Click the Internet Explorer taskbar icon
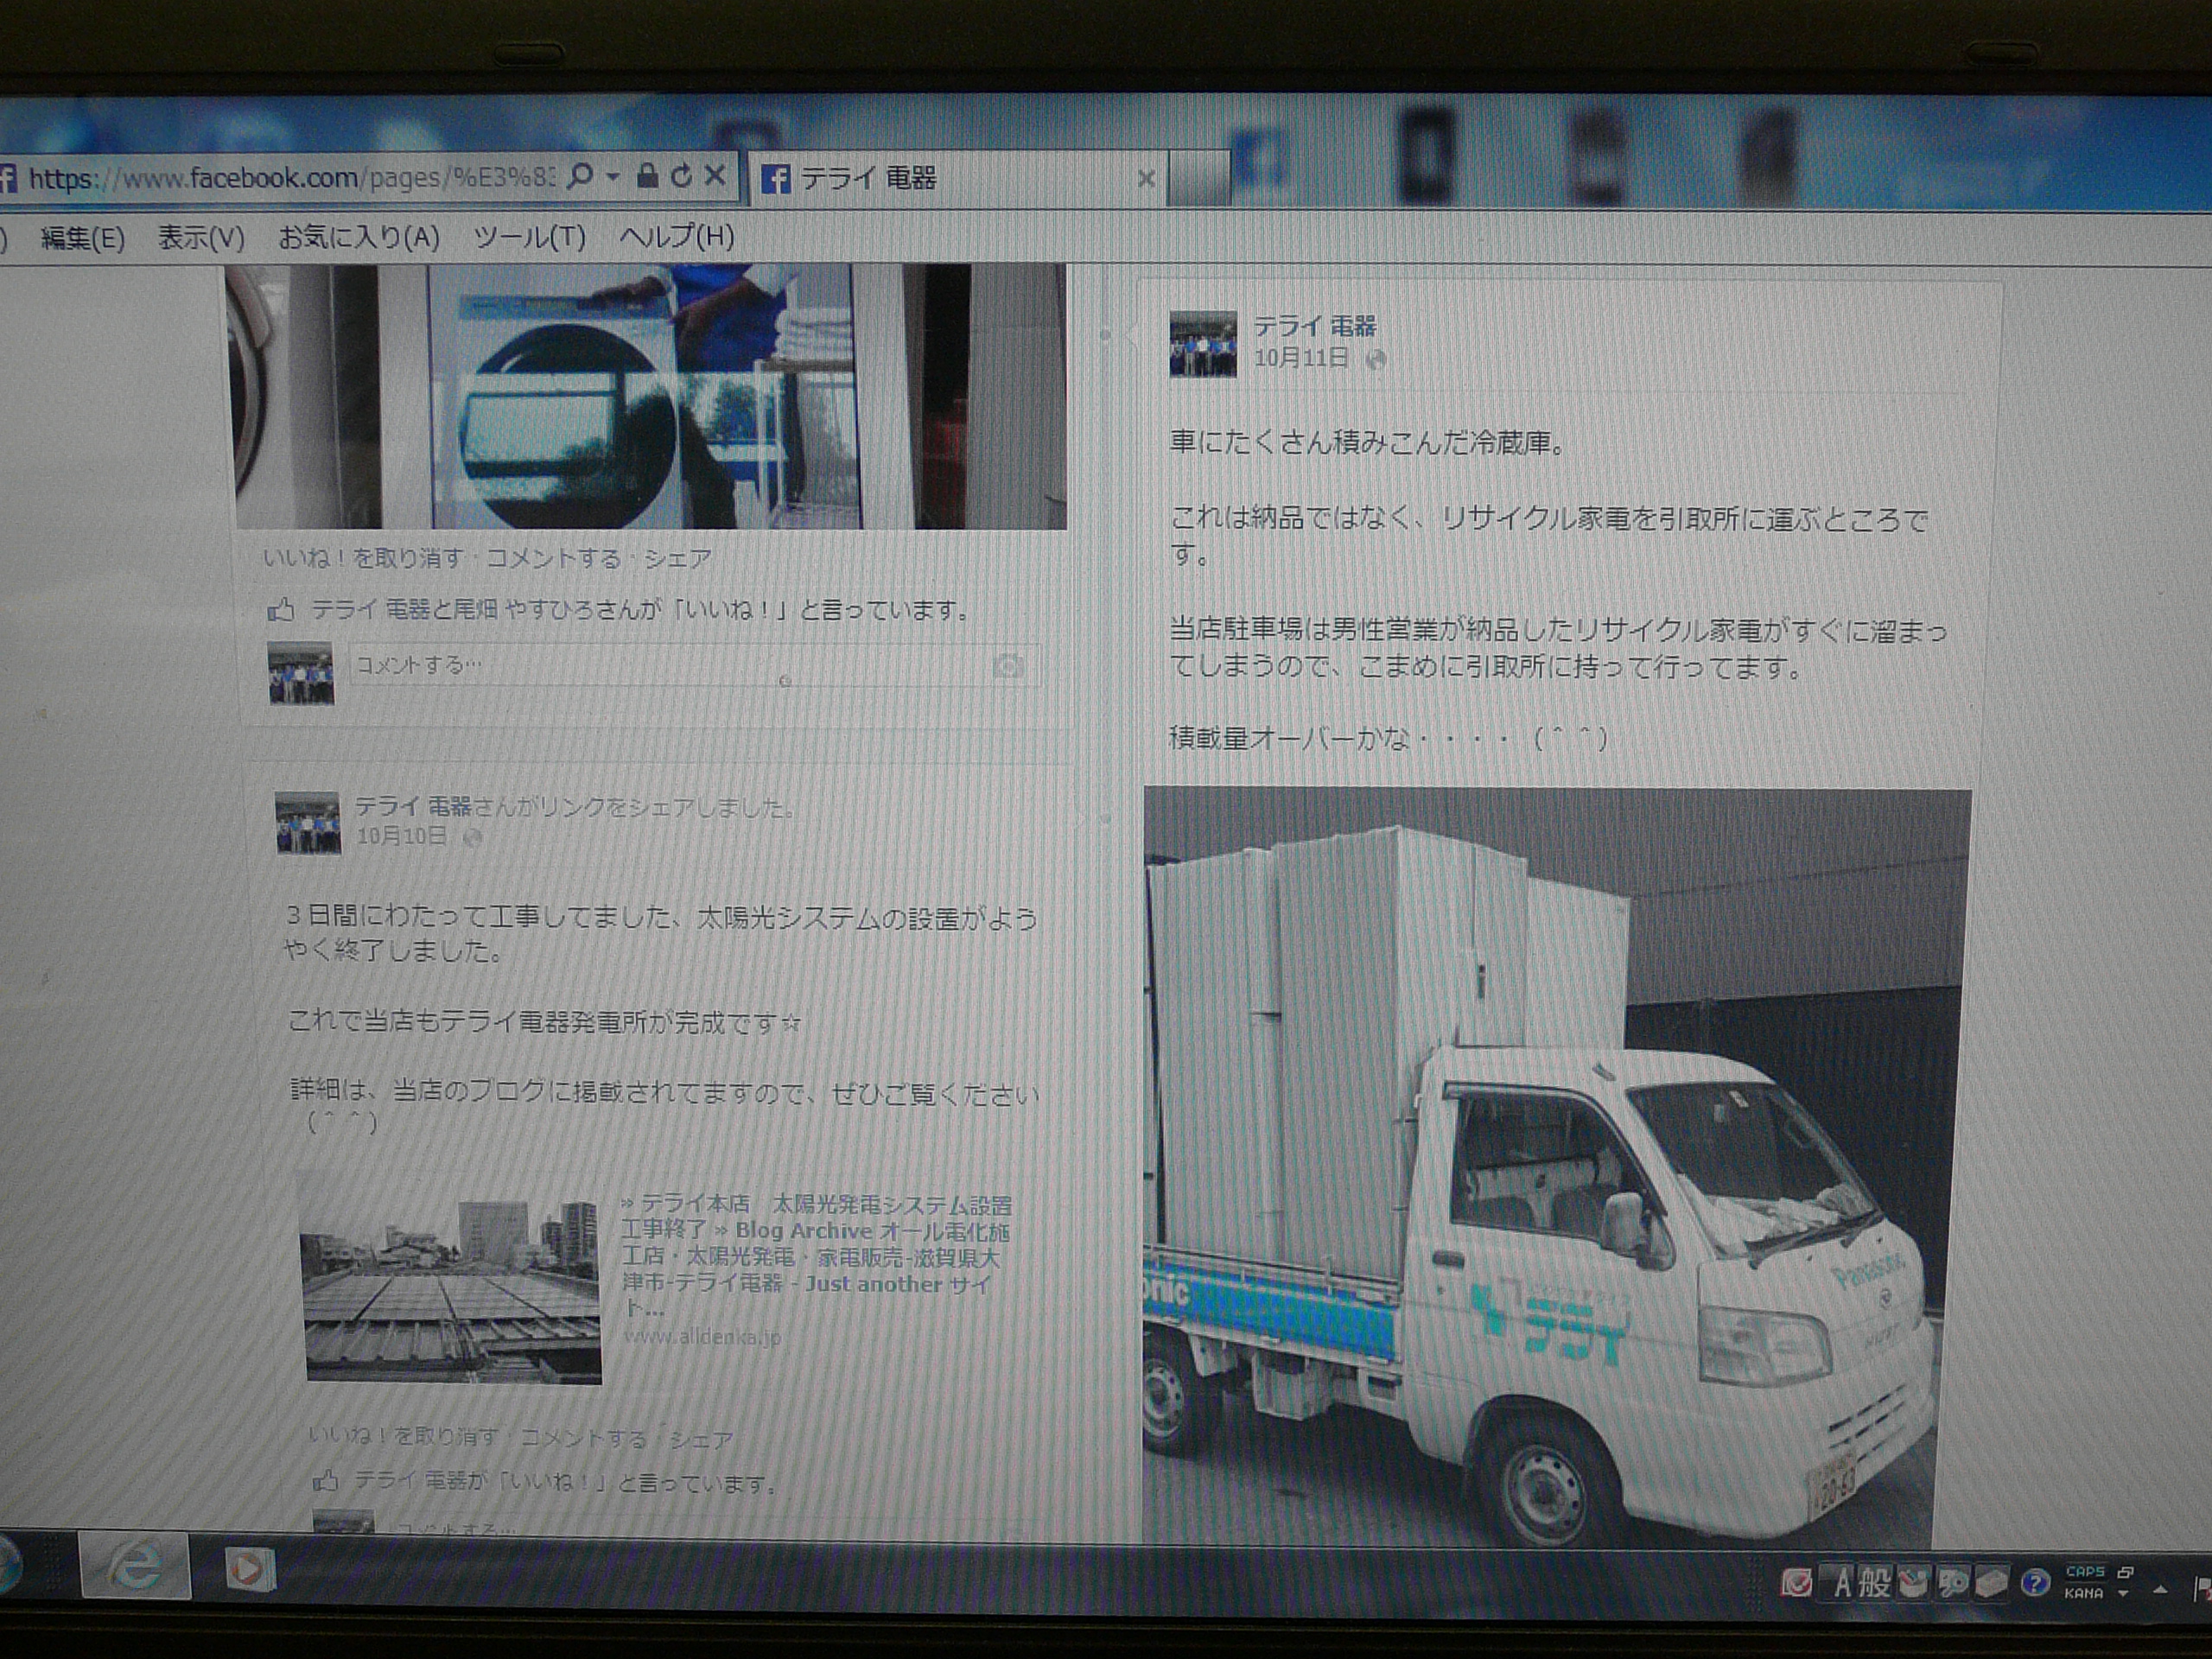Screen dimensions: 2212x1659 pyautogui.click(x=135, y=1565)
